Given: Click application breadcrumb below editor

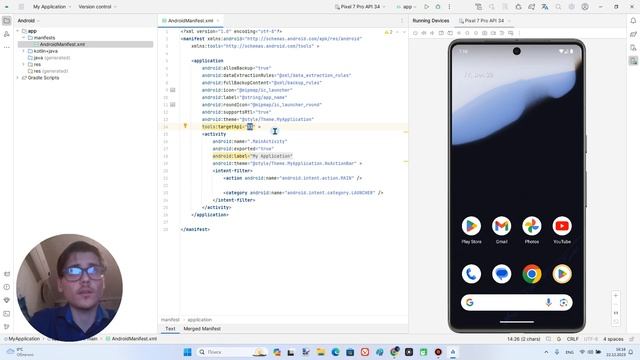Looking at the screenshot, I should [x=200, y=320].
